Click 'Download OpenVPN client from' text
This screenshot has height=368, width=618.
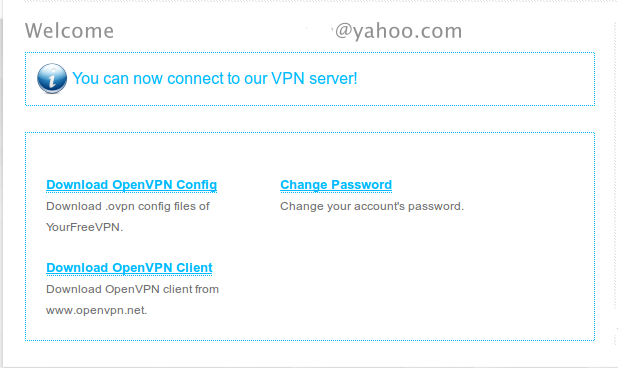click(x=132, y=289)
